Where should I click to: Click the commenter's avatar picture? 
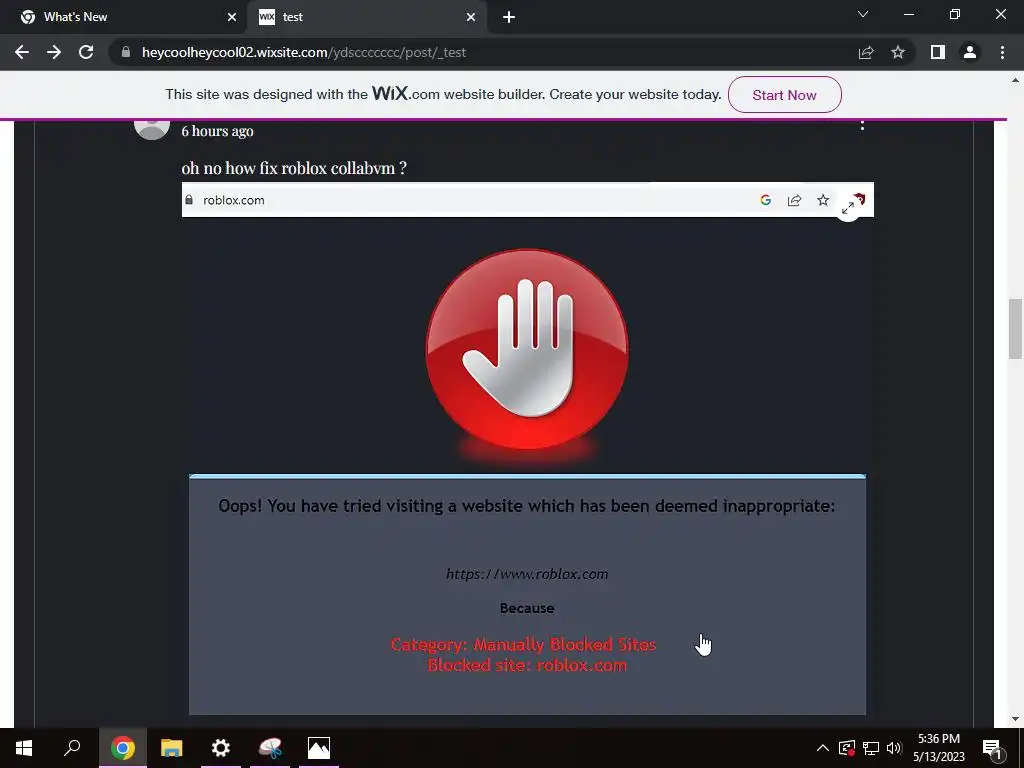pos(152,129)
